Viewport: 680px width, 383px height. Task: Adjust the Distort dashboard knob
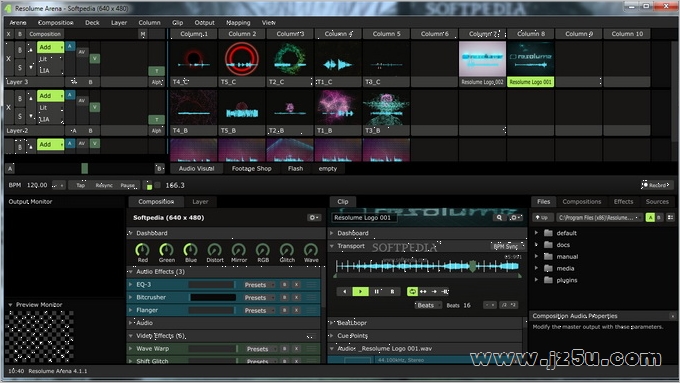click(215, 250)
